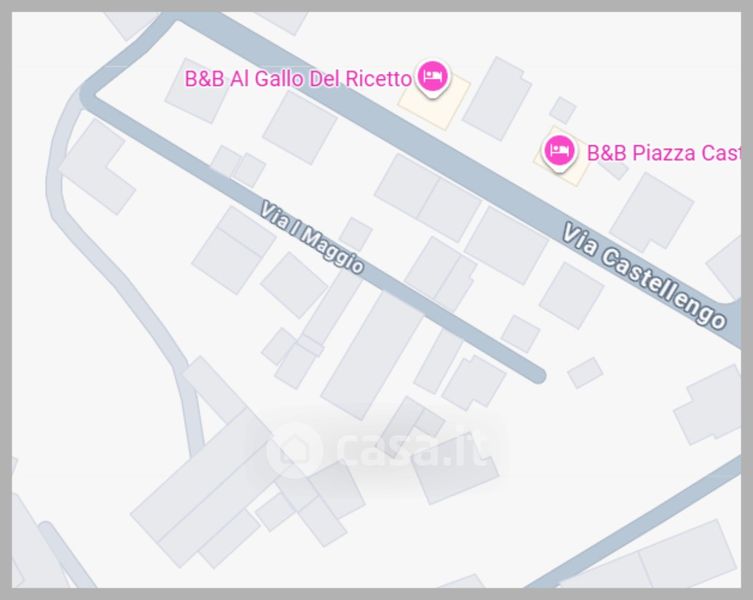Click the Via Castellengo street name
Viewport: 753px width, 600px height.
[x=644, y=275]
